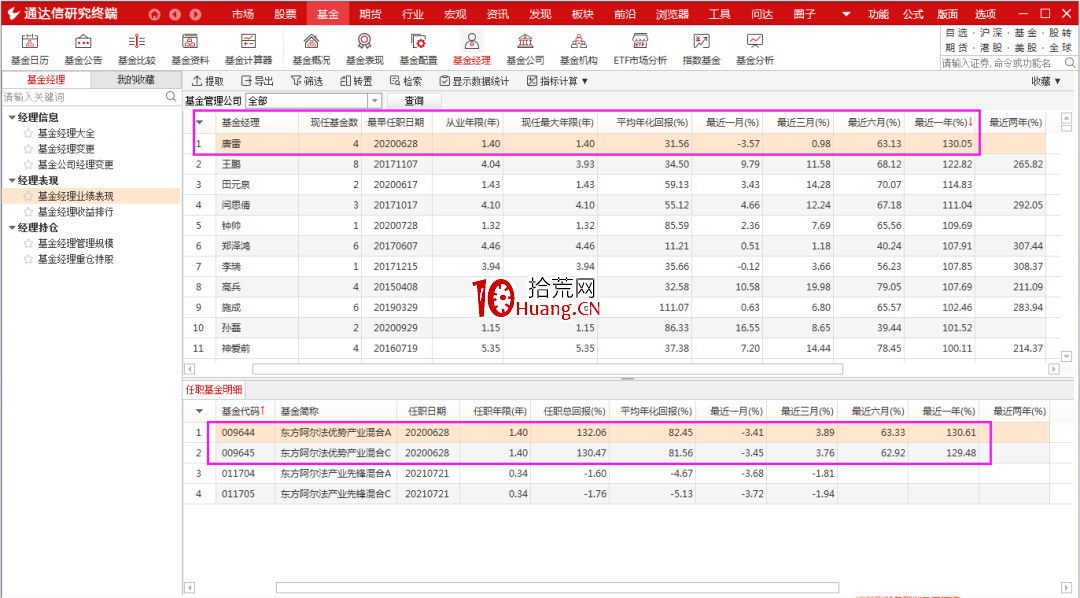Sort the manager table by 从业年限(年)
Screen dimensions: 1080x598
pos(472,123)
